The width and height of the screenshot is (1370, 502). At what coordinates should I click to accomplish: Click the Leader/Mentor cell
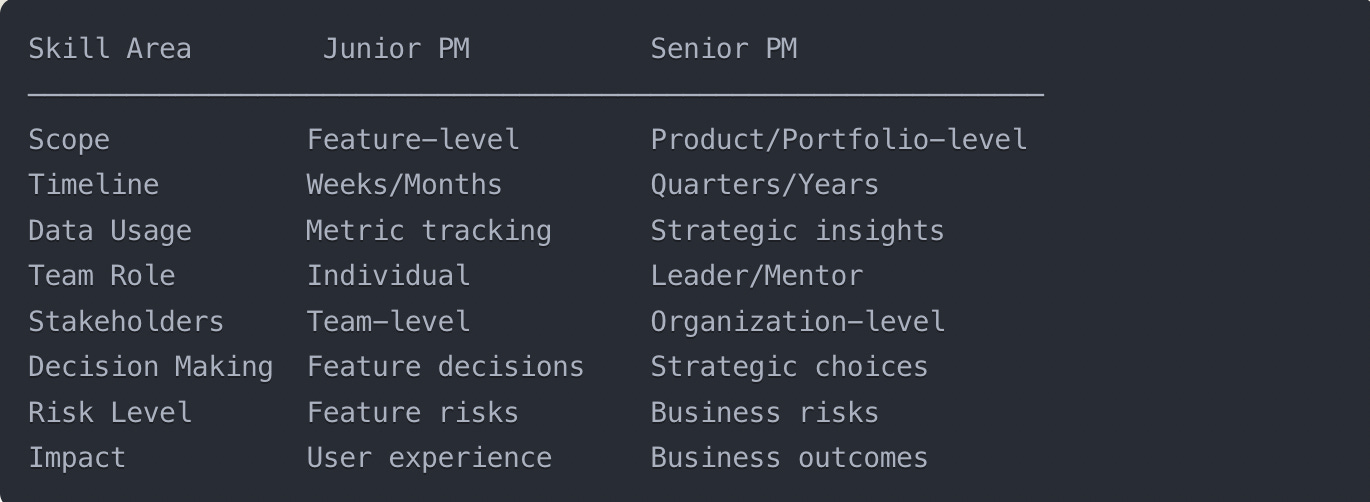757,276
